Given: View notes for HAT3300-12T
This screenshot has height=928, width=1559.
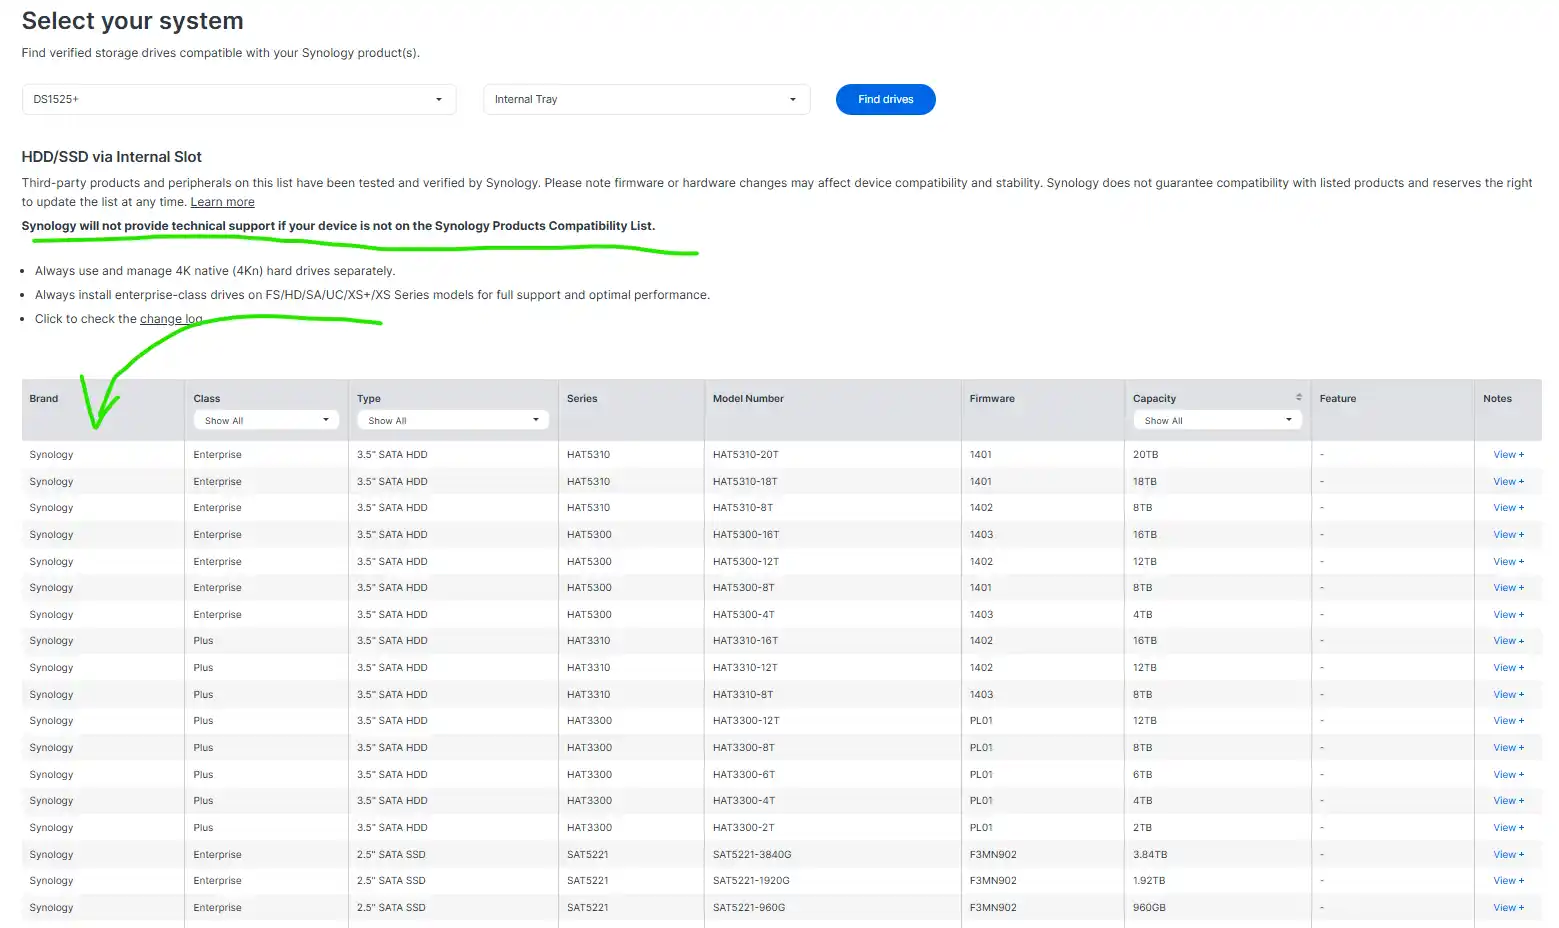Looking at the screenshot, I should click(1508, 721).
